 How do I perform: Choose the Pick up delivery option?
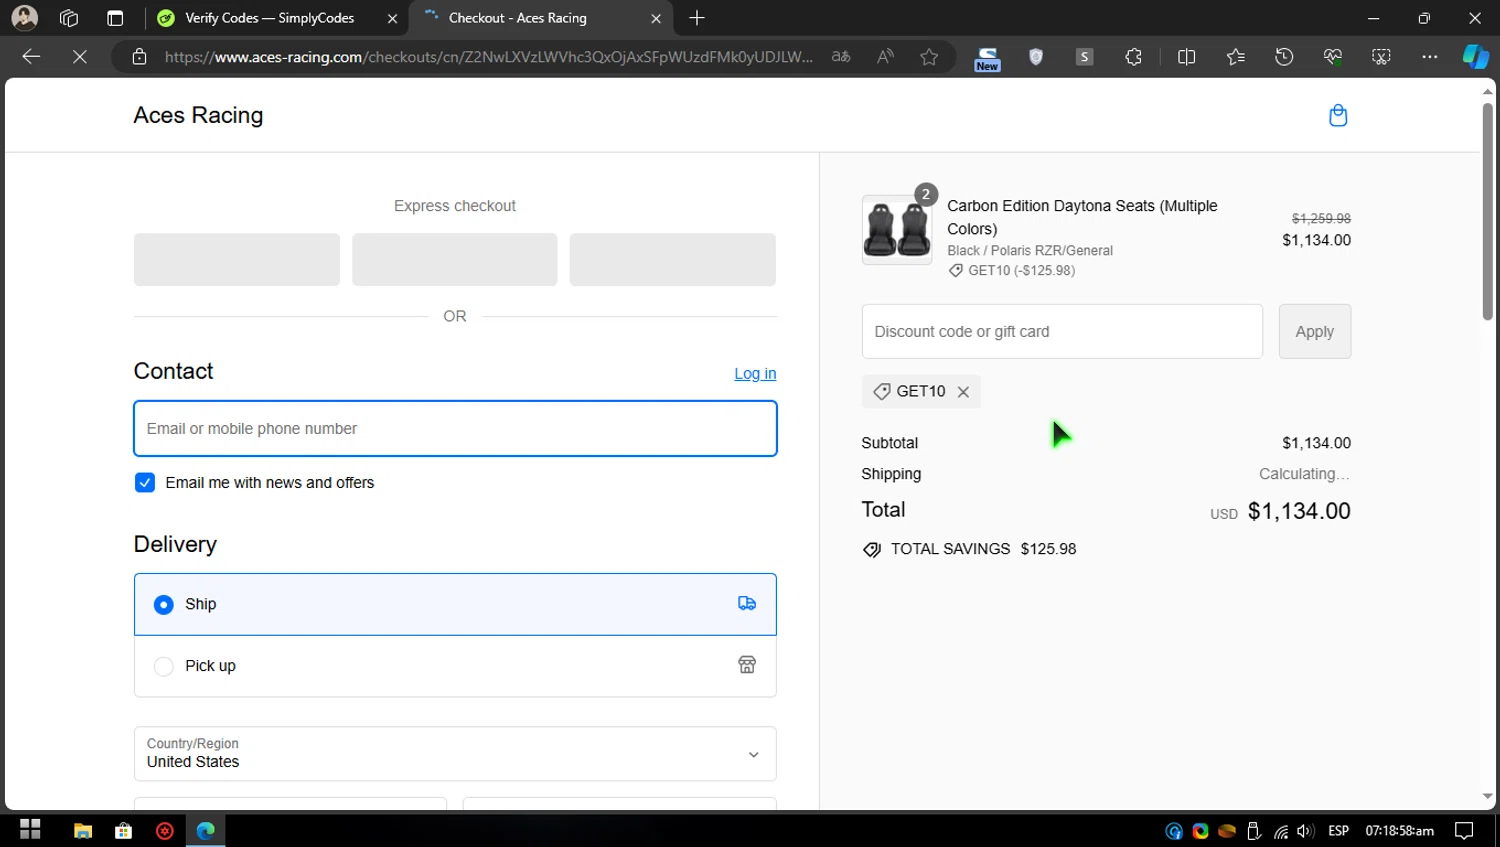164,667
